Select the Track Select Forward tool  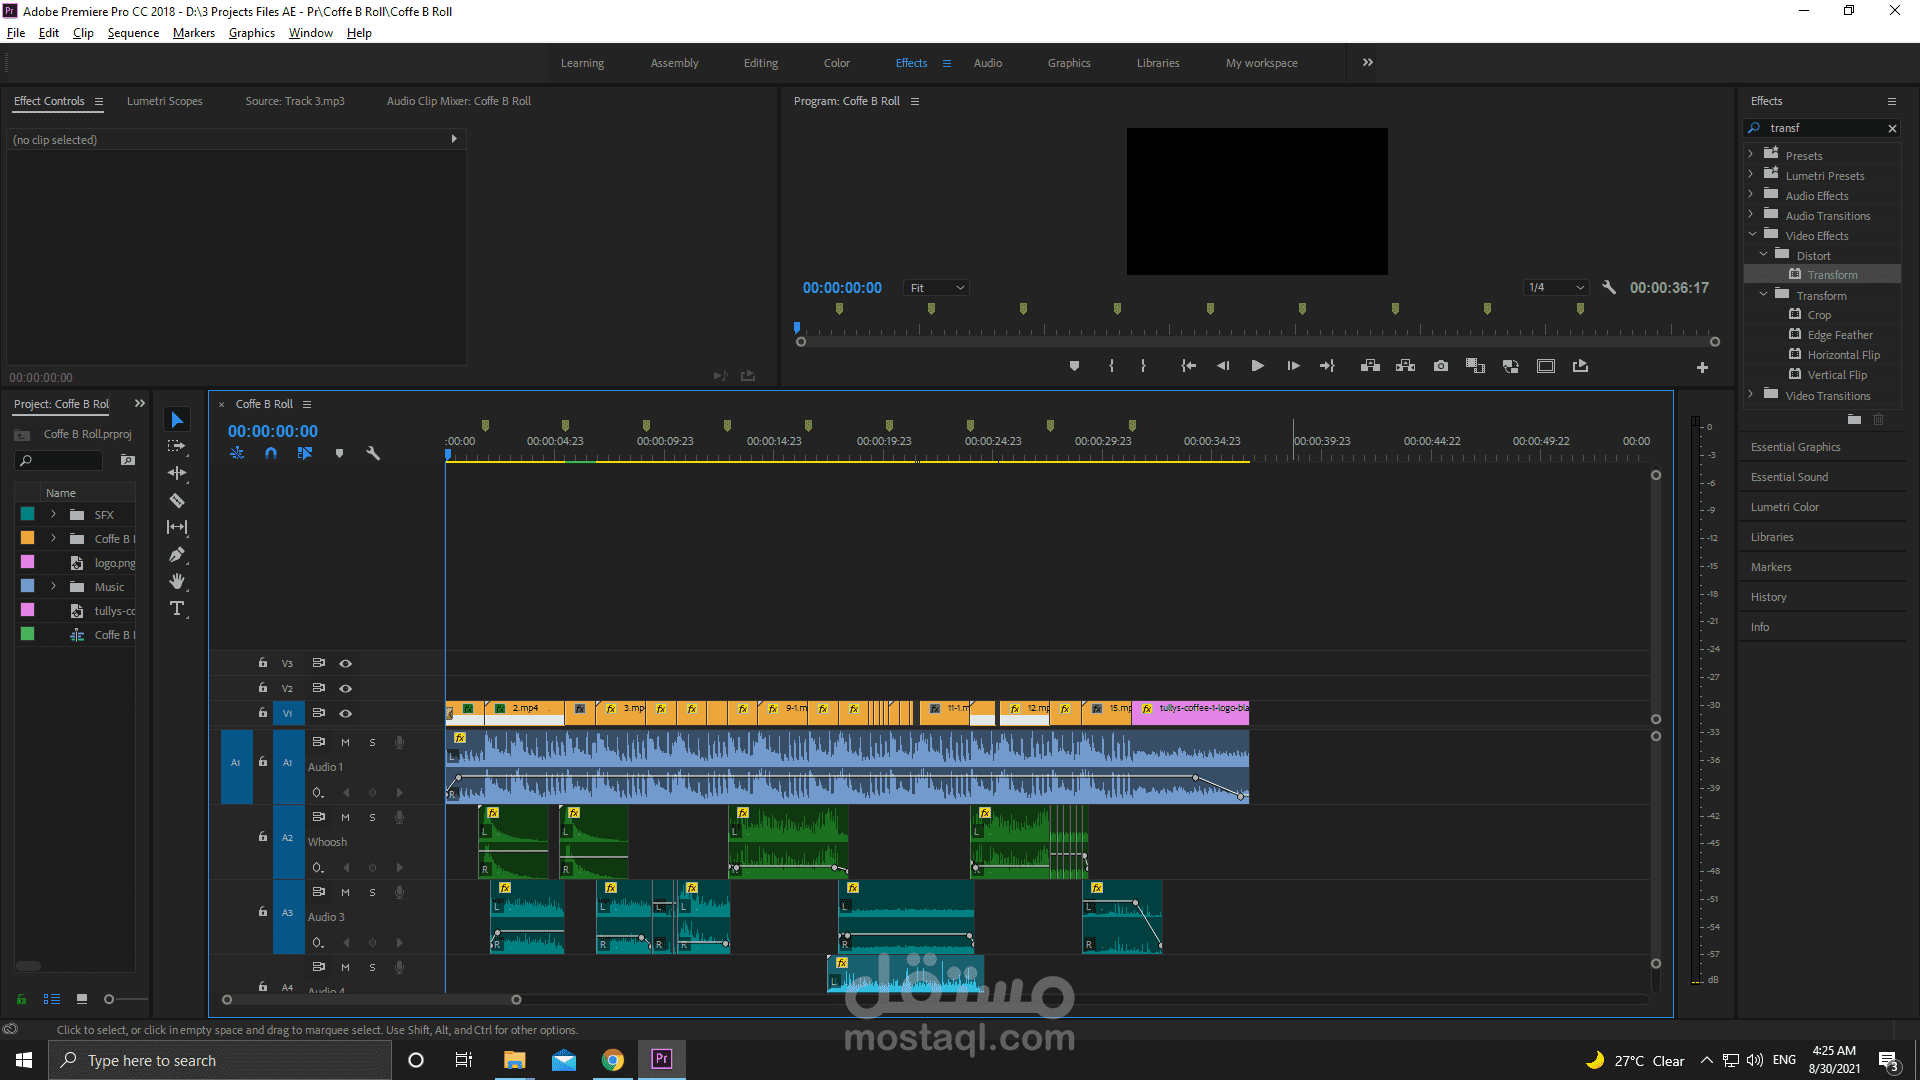click(x=177, y=446)
